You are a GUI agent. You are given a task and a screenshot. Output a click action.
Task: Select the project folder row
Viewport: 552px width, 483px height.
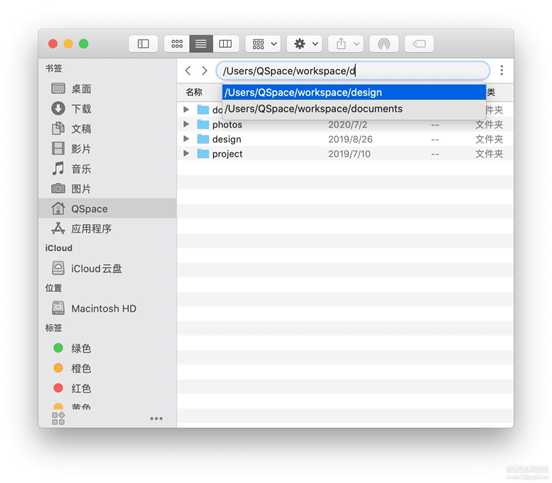click(345, 154)
